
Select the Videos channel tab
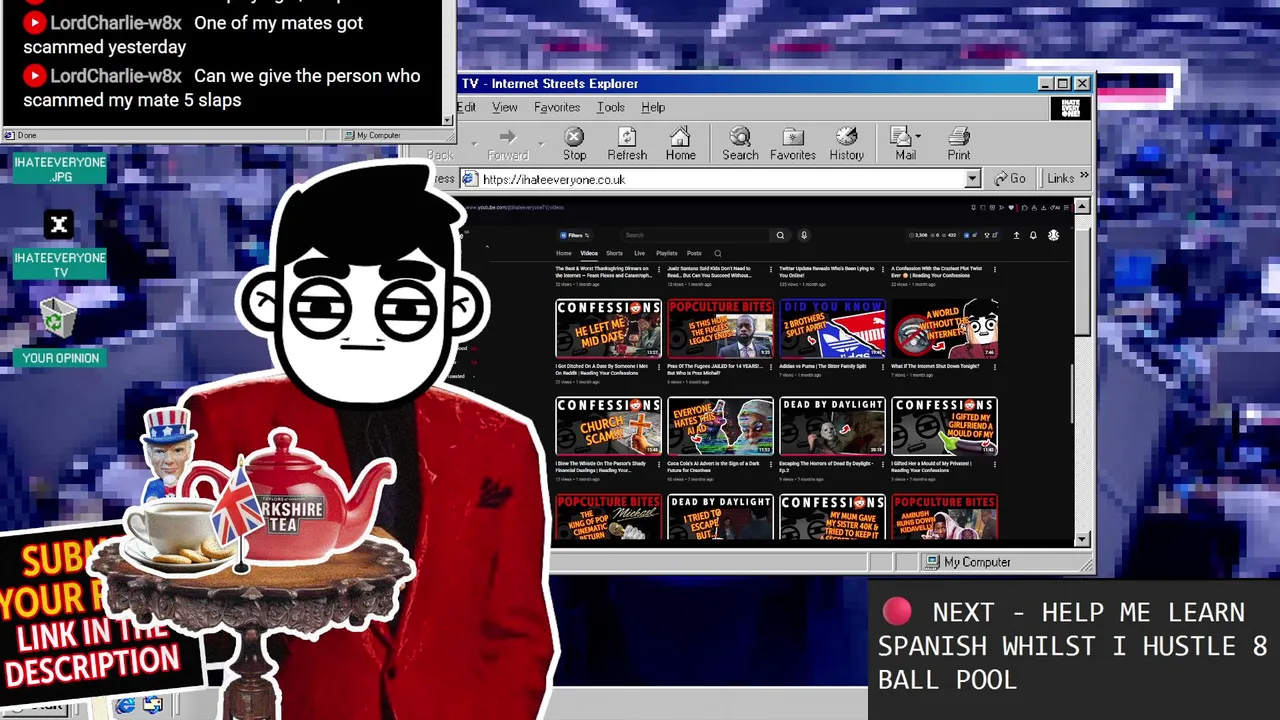pos(589,253)
